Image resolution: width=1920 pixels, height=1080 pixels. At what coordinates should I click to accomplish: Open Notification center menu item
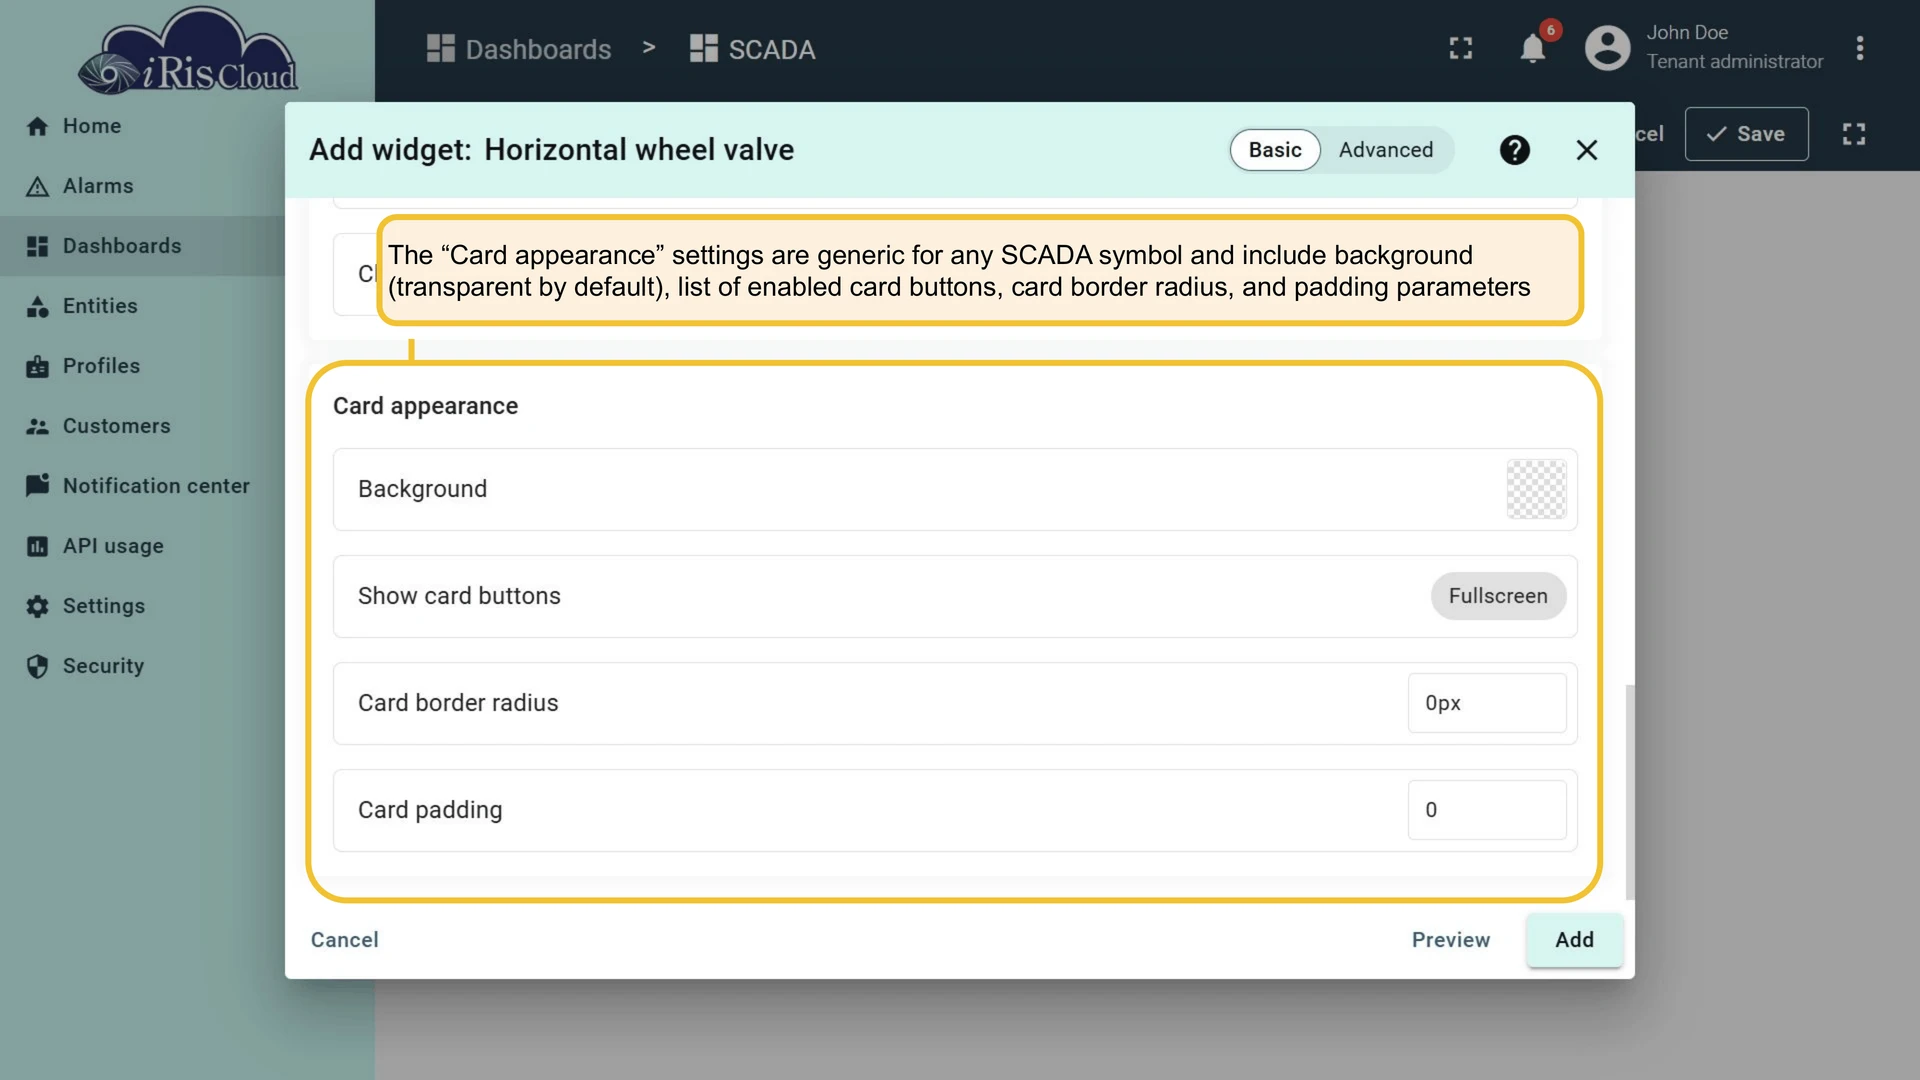pos(142,486)
